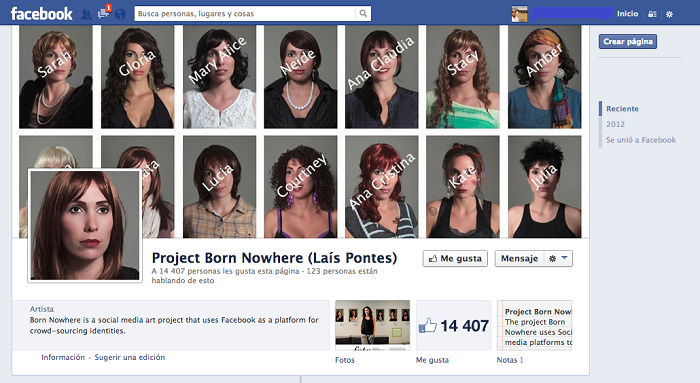
Task: Focus the 'Busca personas, lugares y cosas' search field
Action: tap(245, 14)
